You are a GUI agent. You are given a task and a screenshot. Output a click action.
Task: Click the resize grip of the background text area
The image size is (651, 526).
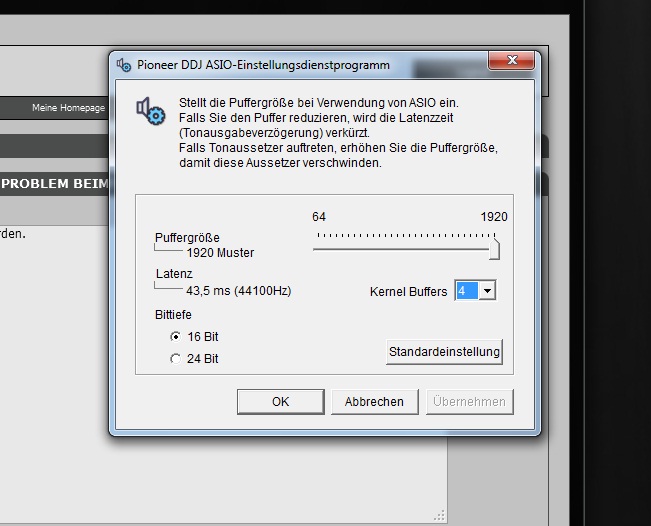click(x=440, y=516)
